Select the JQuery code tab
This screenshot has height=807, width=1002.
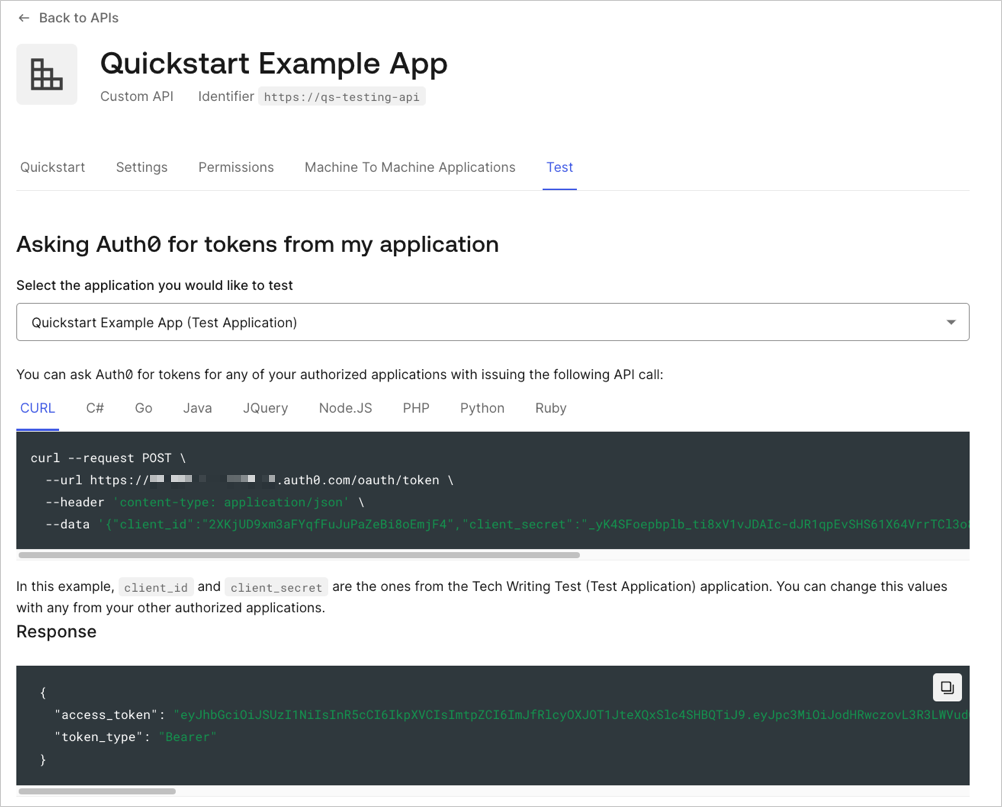pos(265,408)
